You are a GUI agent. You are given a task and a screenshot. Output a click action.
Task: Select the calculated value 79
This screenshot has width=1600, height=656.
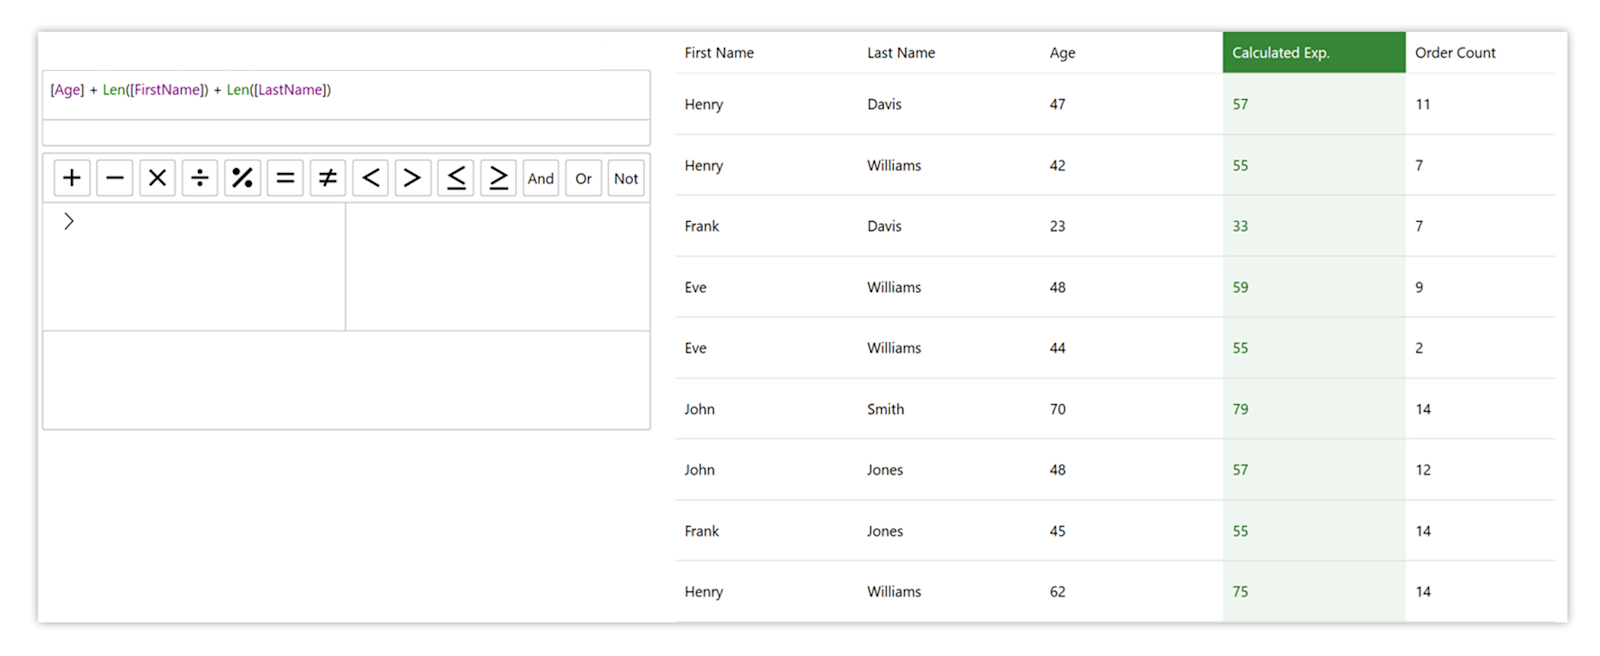tap(1240, 409)
